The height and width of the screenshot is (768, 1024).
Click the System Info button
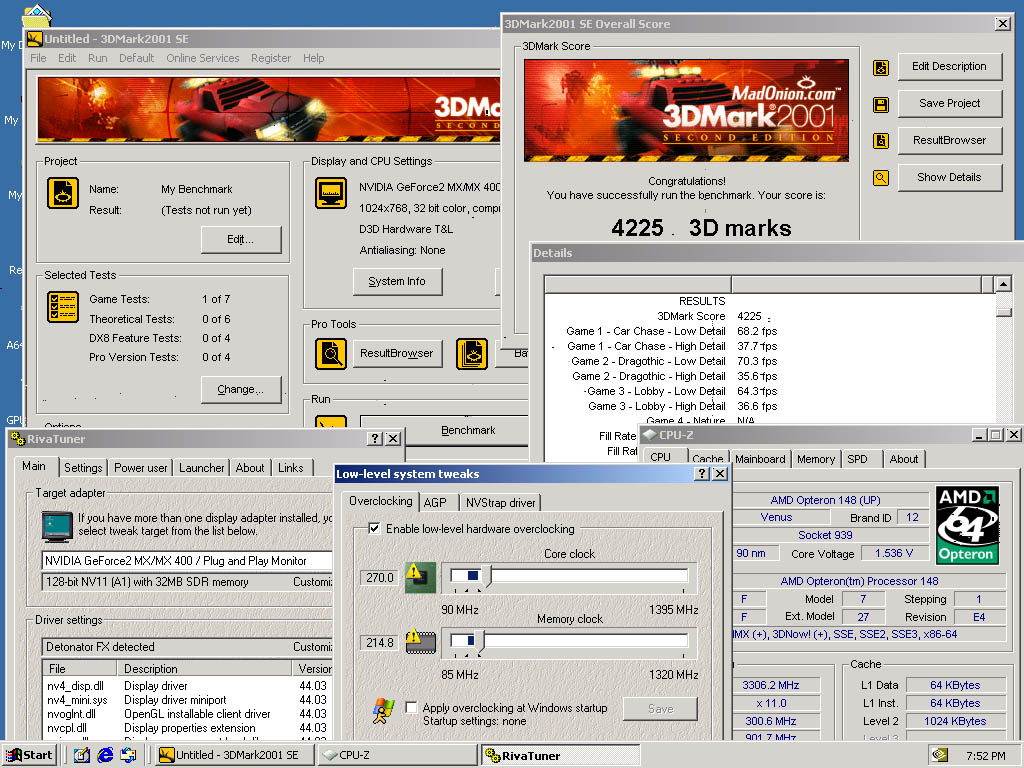click(397, 281)
